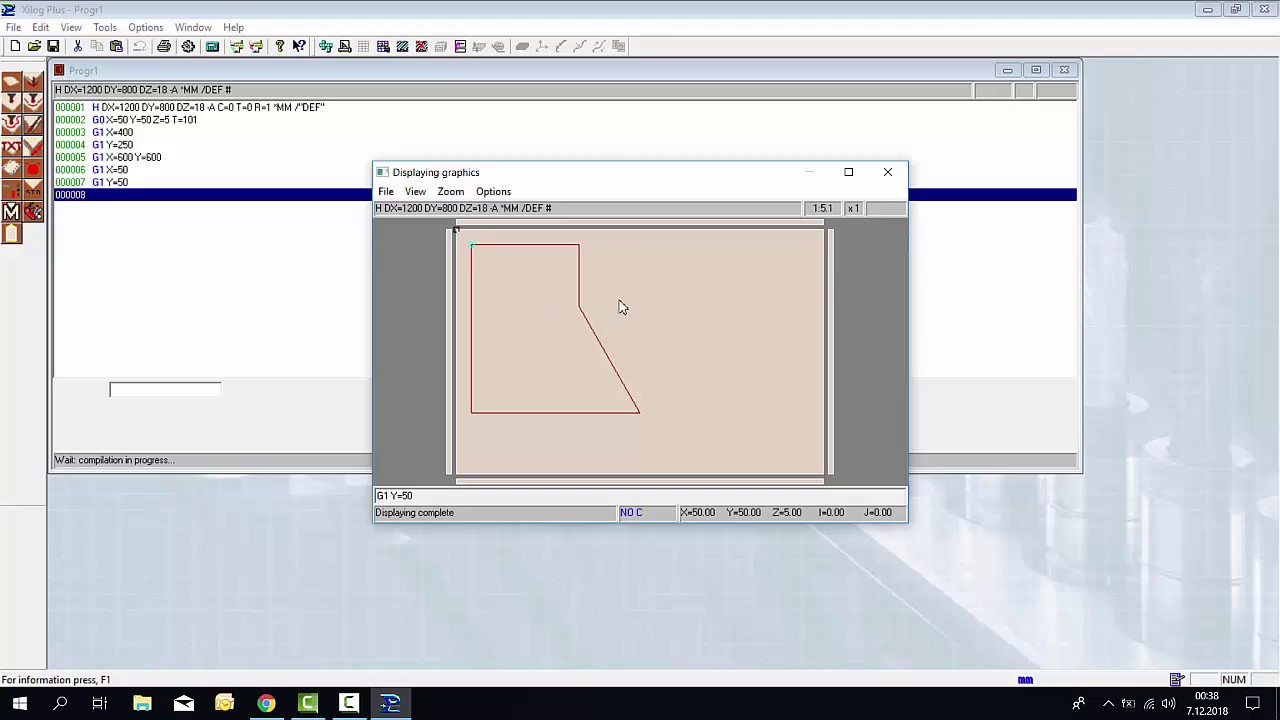Open the Window menu
This screenshot has width=1280, height=720.
pyautogui.click(x=193, y=27)
